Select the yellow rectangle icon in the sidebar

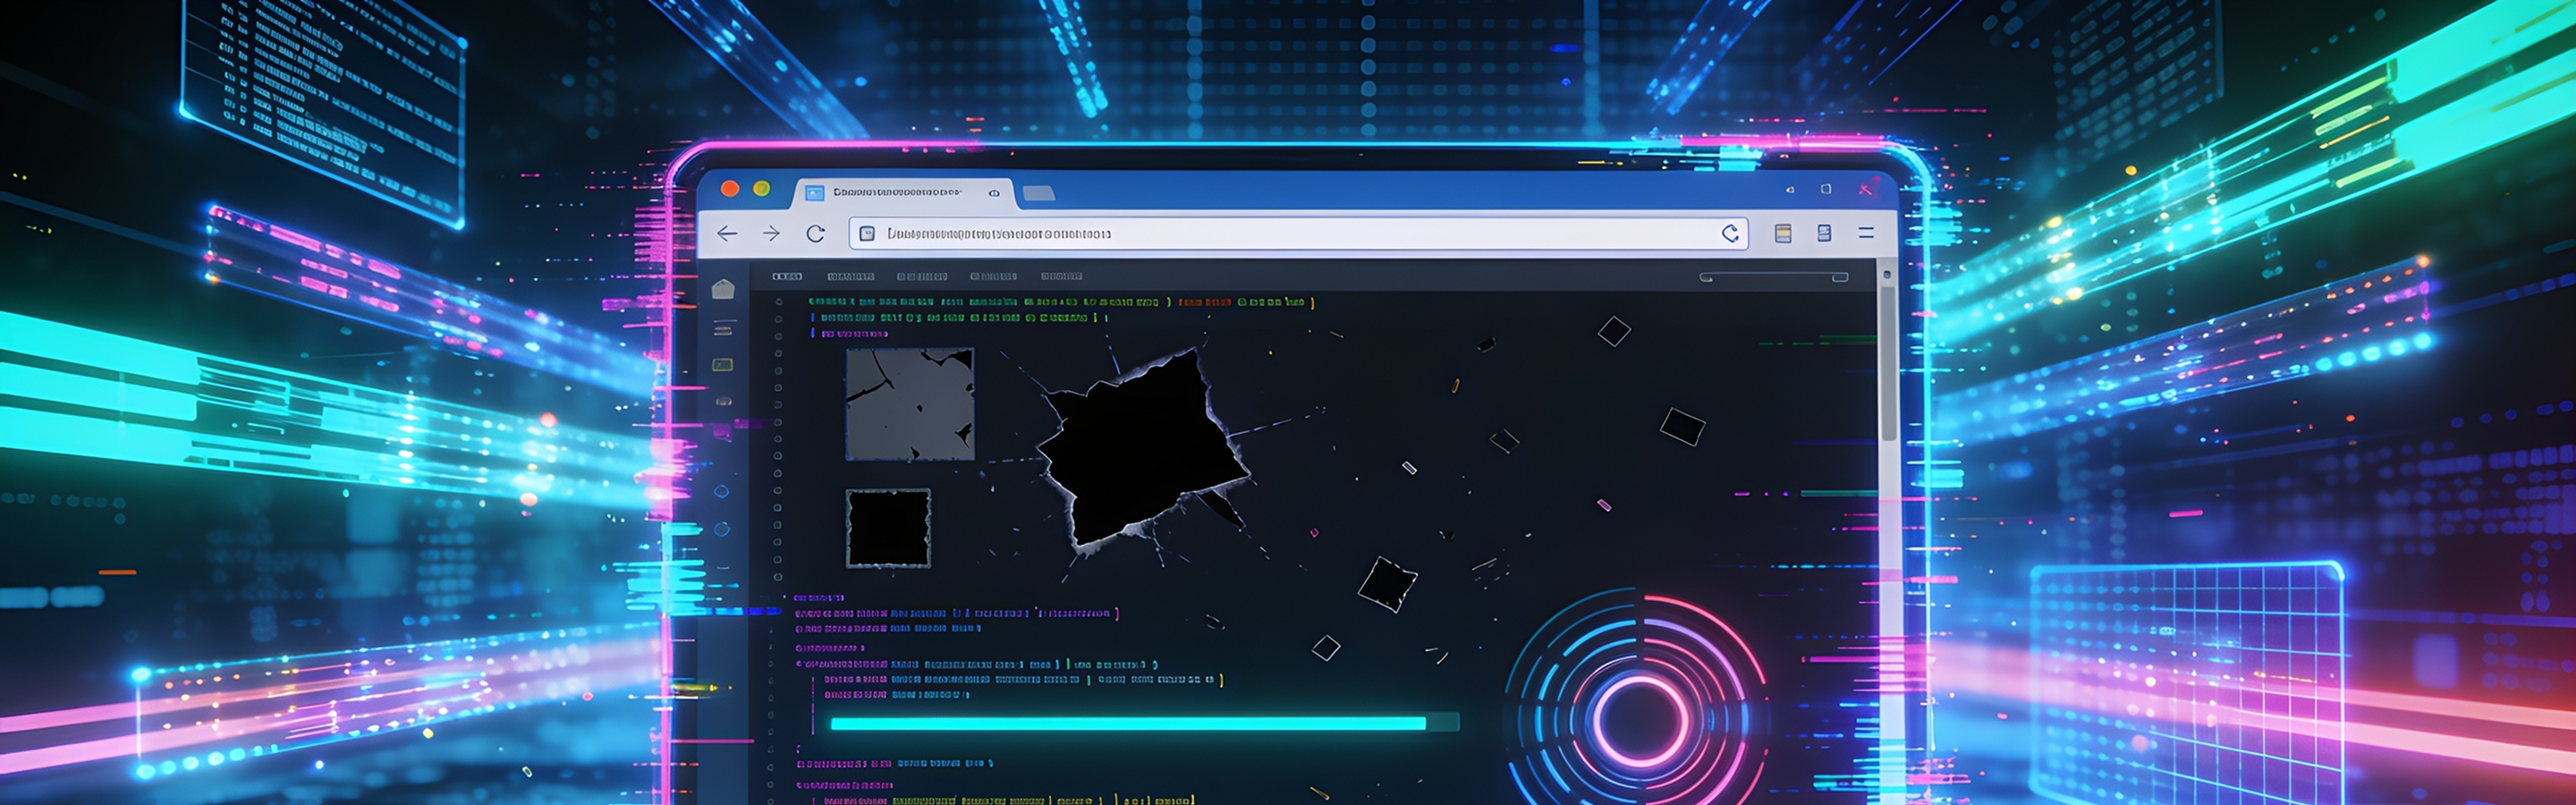click(723, 365)
